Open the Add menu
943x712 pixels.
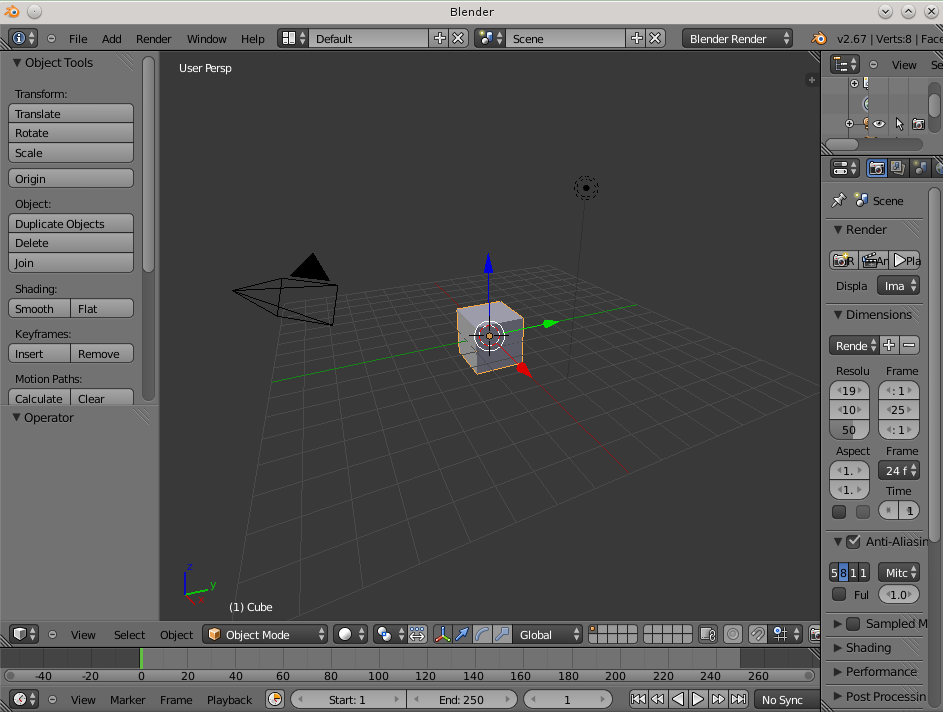pyautogui.click(x=111, y=38)
